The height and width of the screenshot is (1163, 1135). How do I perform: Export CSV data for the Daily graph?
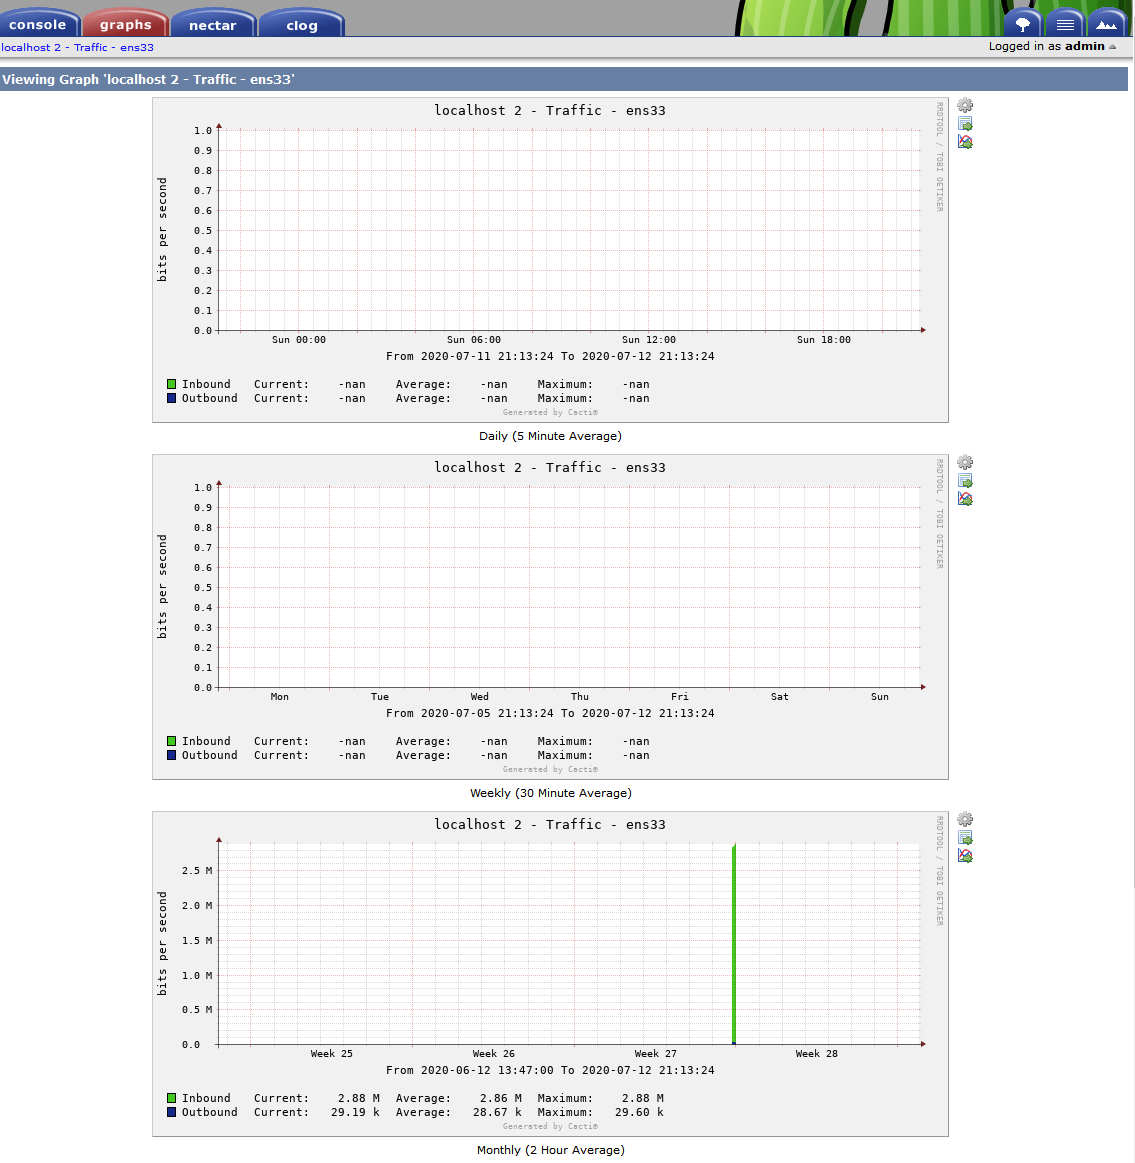964,123
